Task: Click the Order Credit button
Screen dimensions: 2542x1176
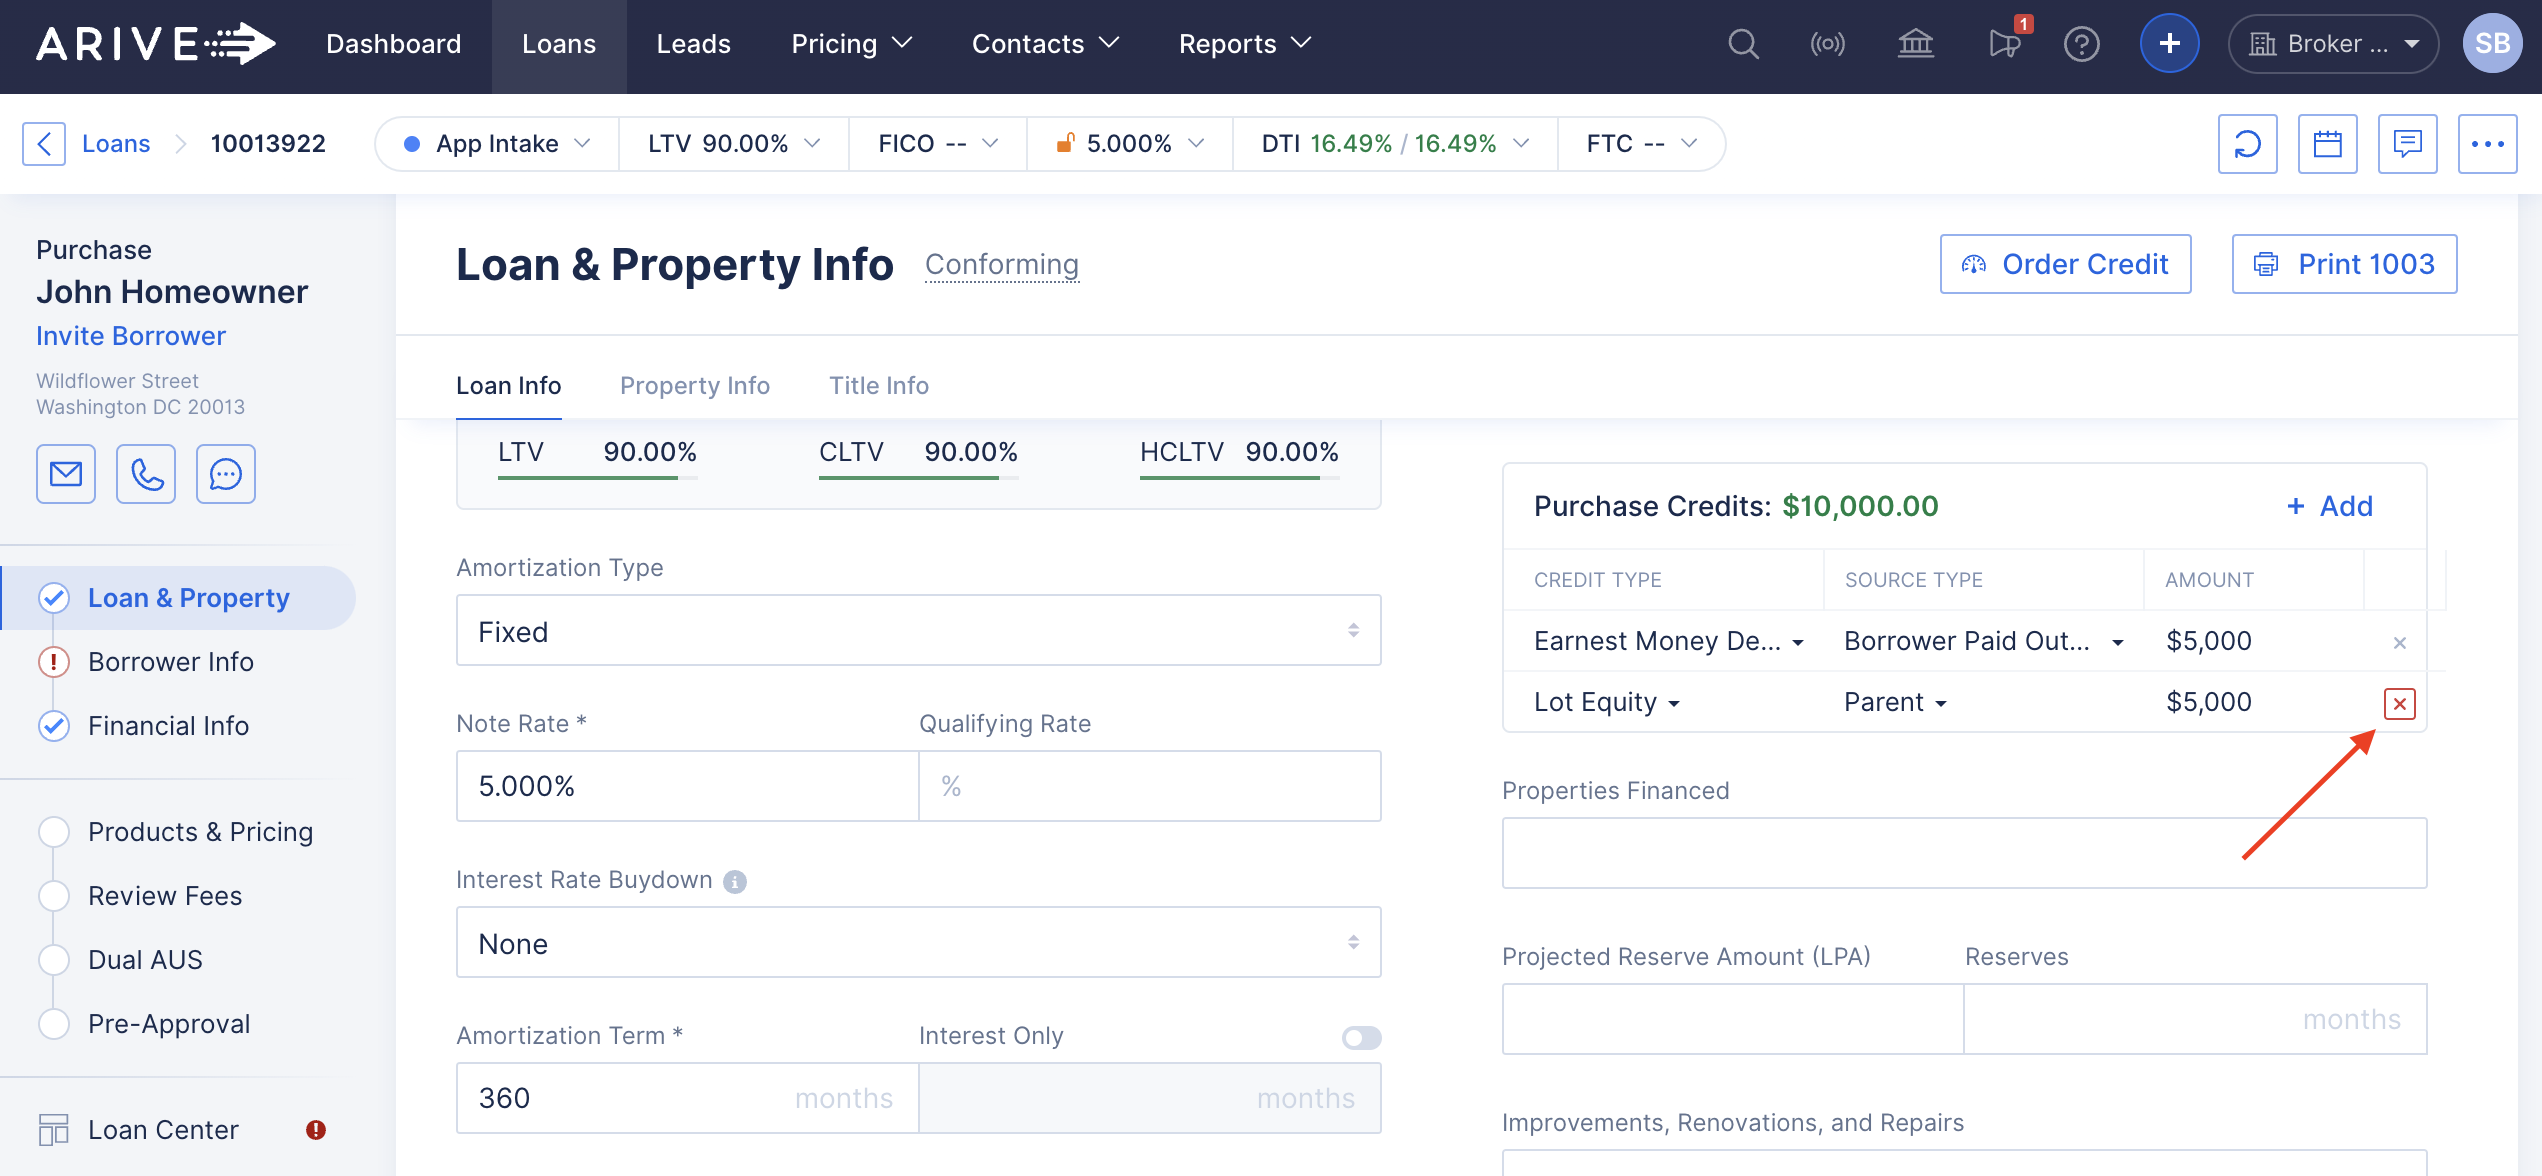Action: (2065, 264)
